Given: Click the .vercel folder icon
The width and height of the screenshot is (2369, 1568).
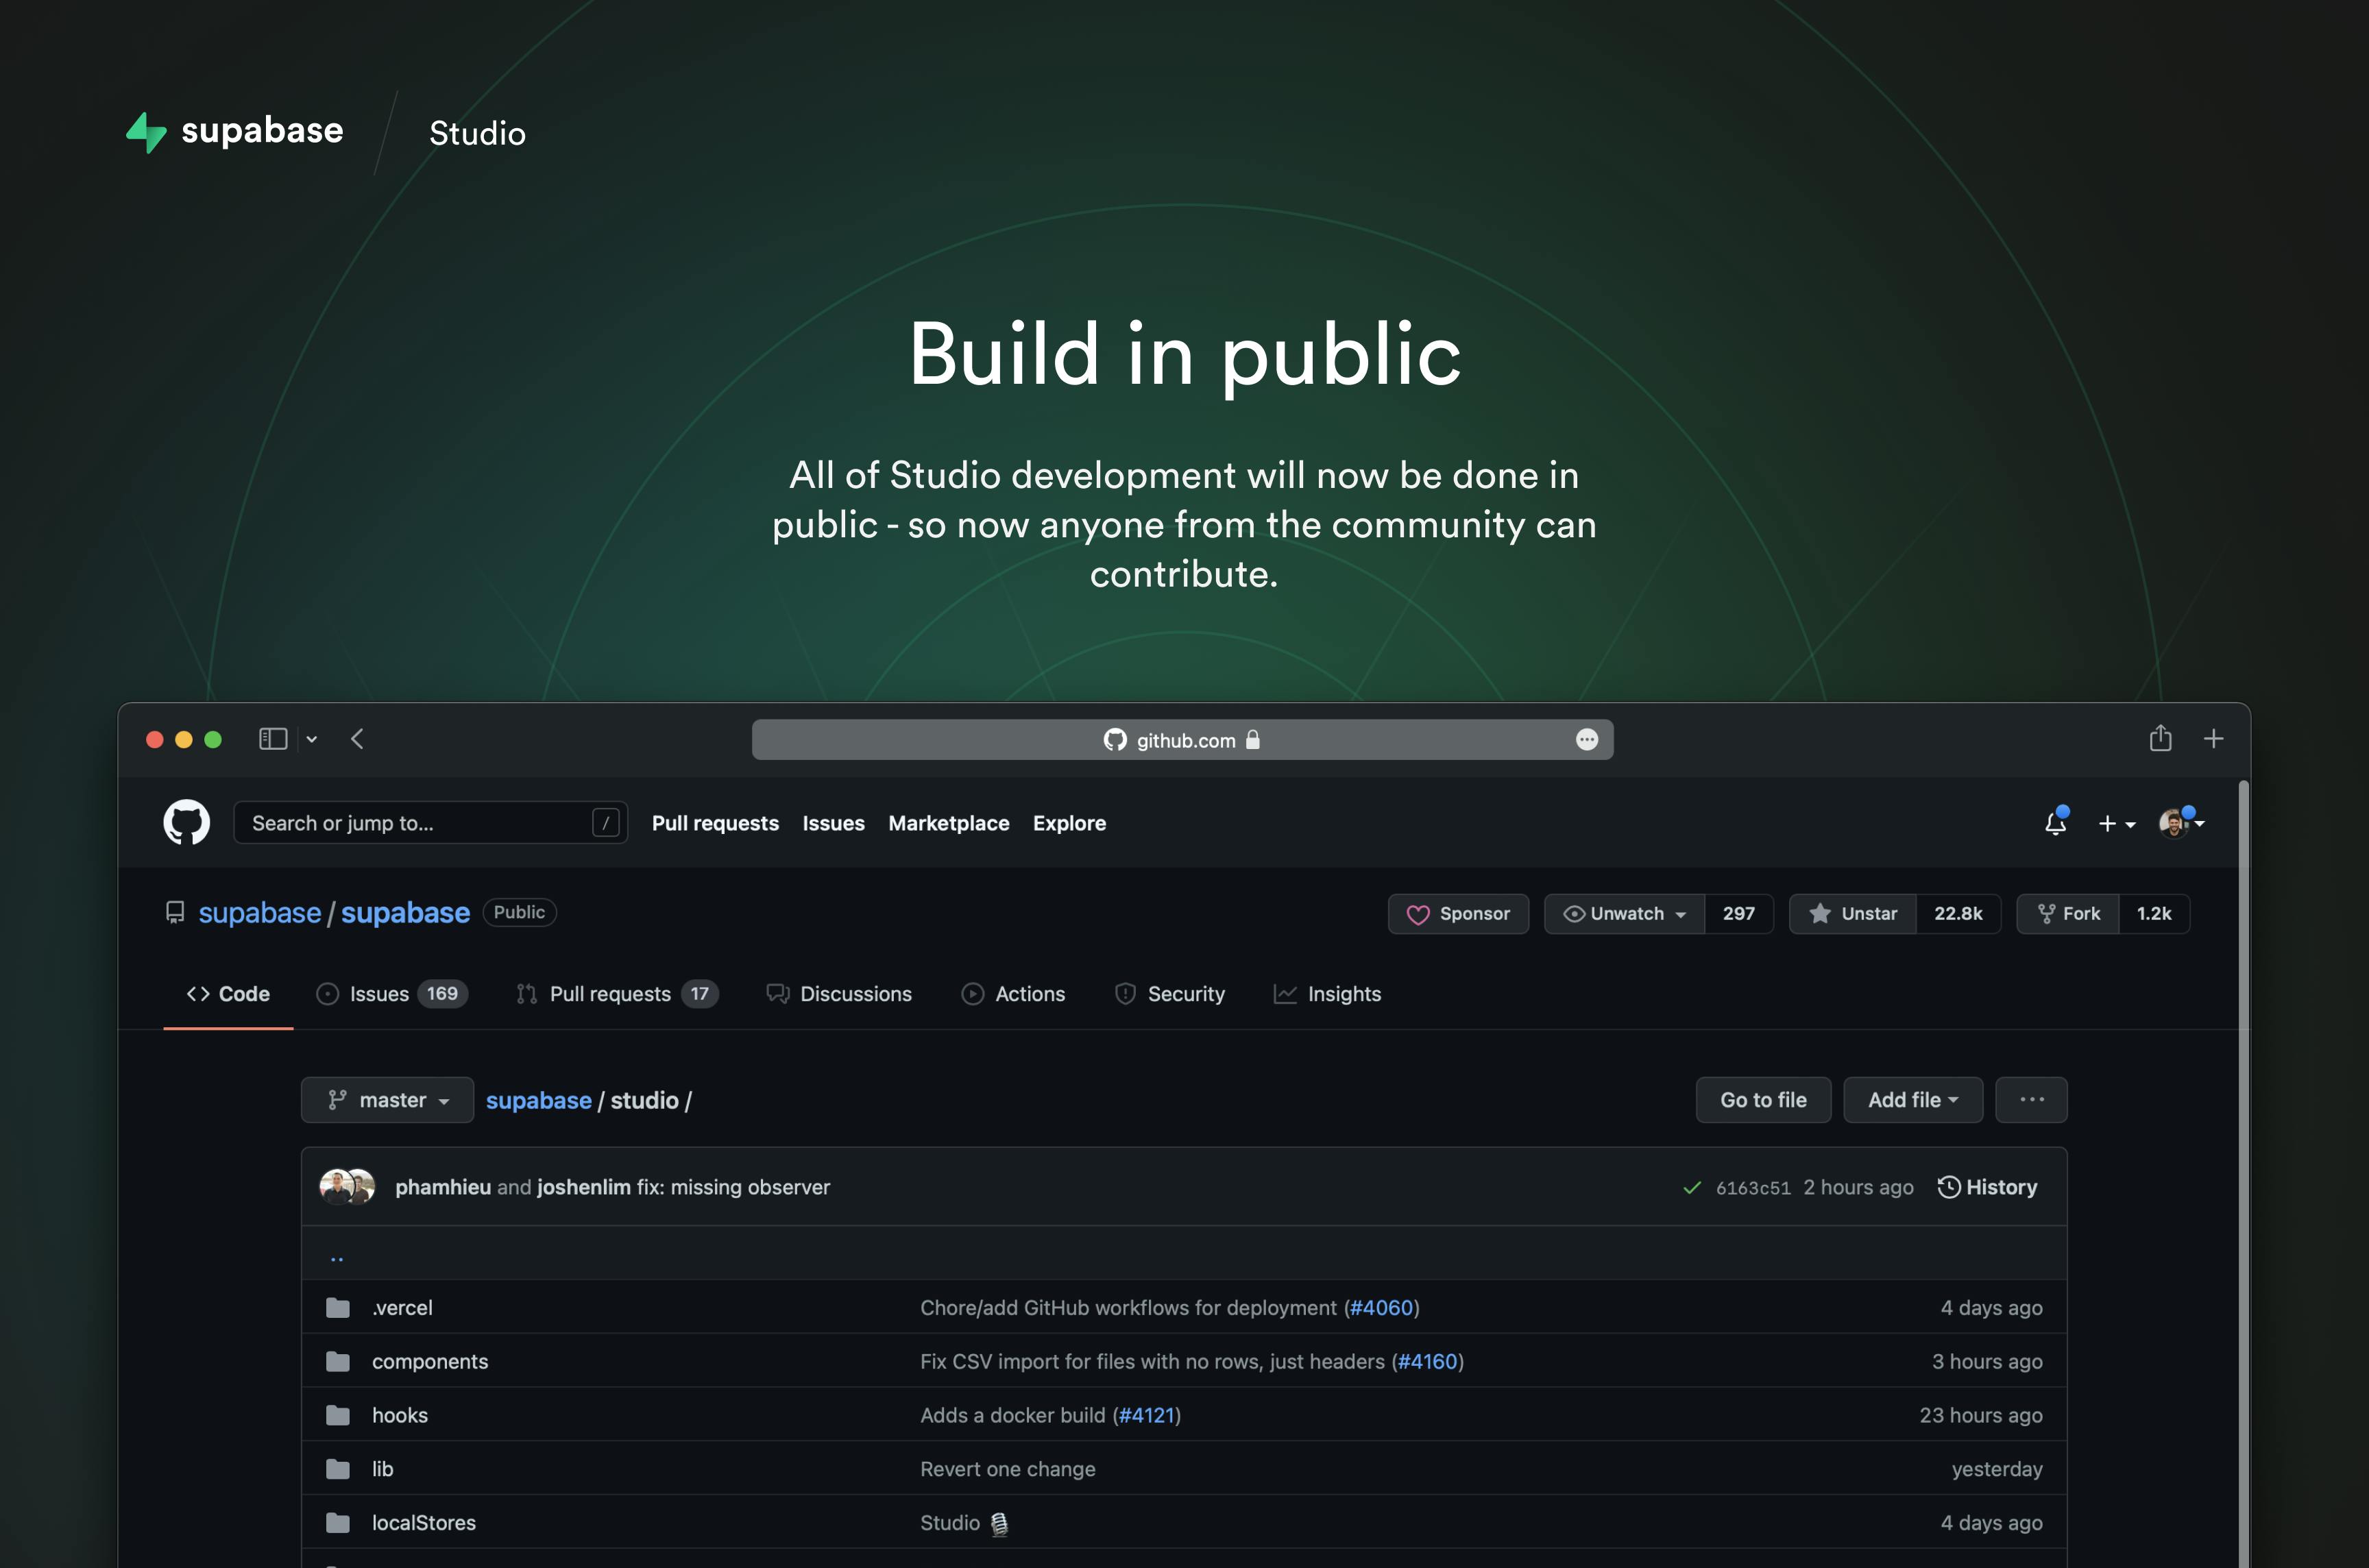Looking at the screenshot, I should pyautogui.click(x=338, y=1308).
